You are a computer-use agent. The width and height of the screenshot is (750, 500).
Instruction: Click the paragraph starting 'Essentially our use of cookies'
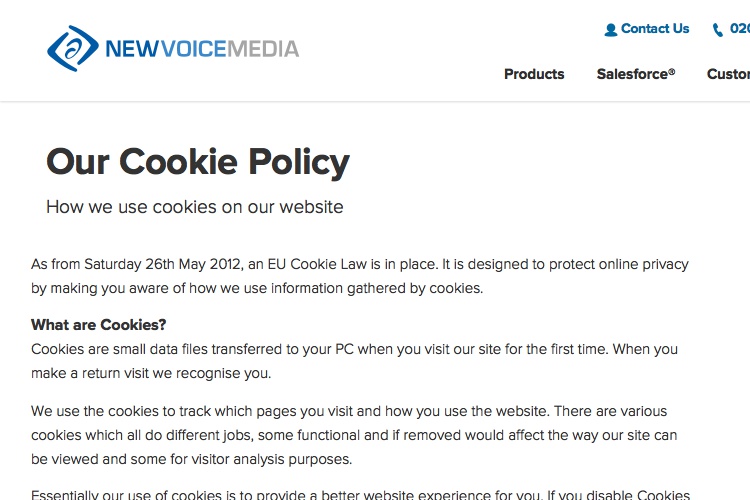point(361,494)
